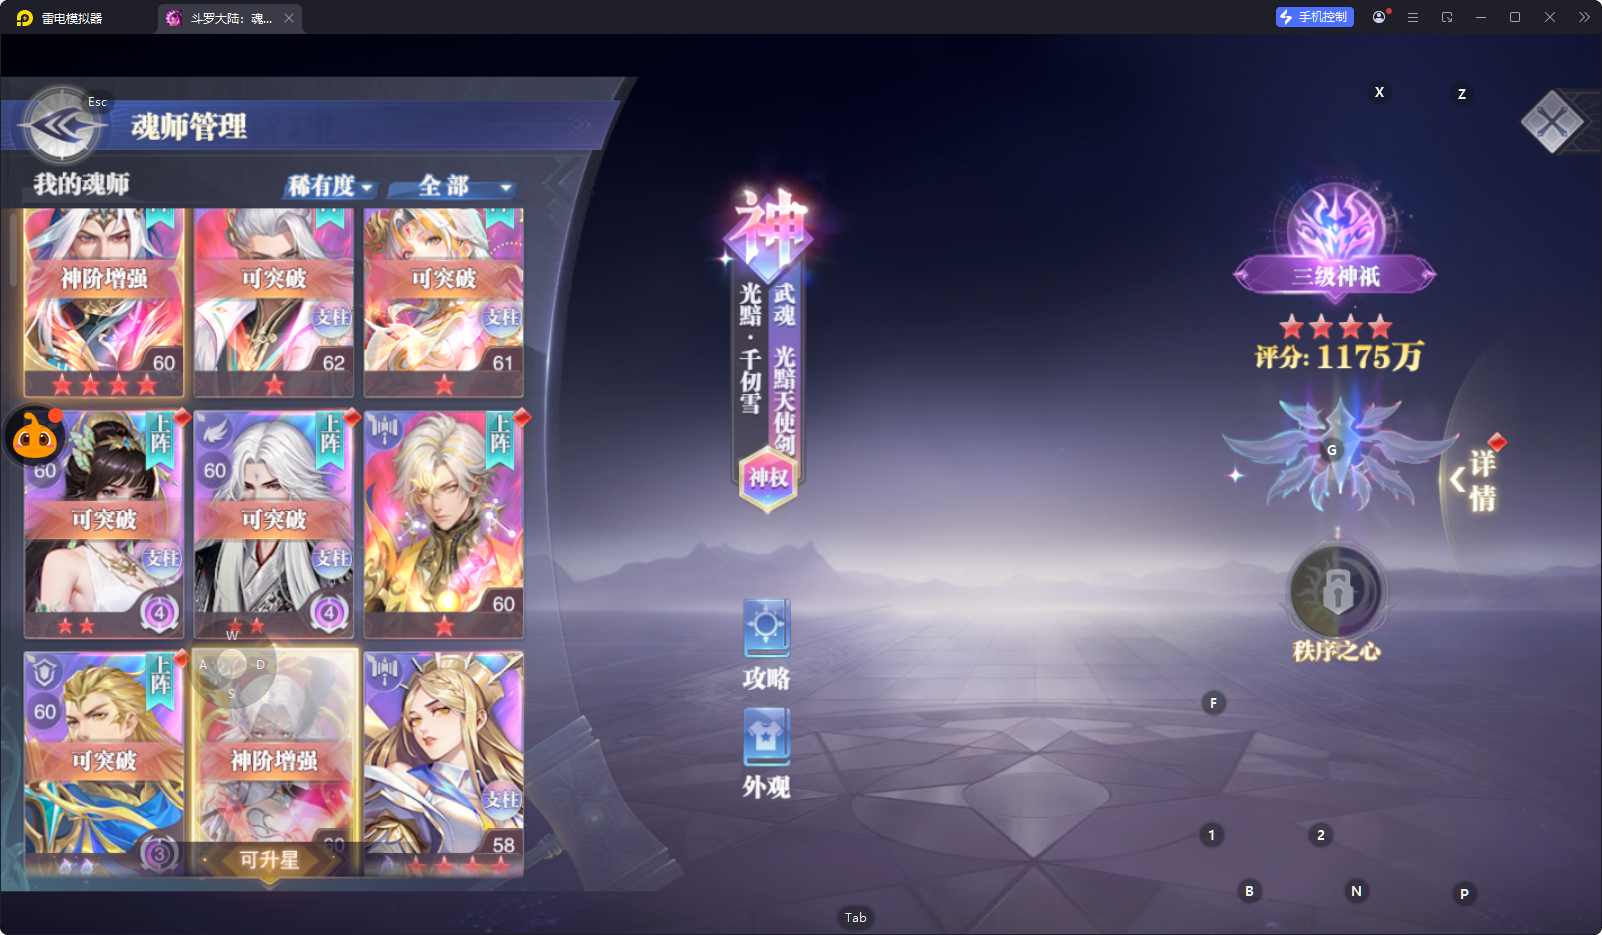
Task: Close the screen with the diamond X button
Action: 1552,123
